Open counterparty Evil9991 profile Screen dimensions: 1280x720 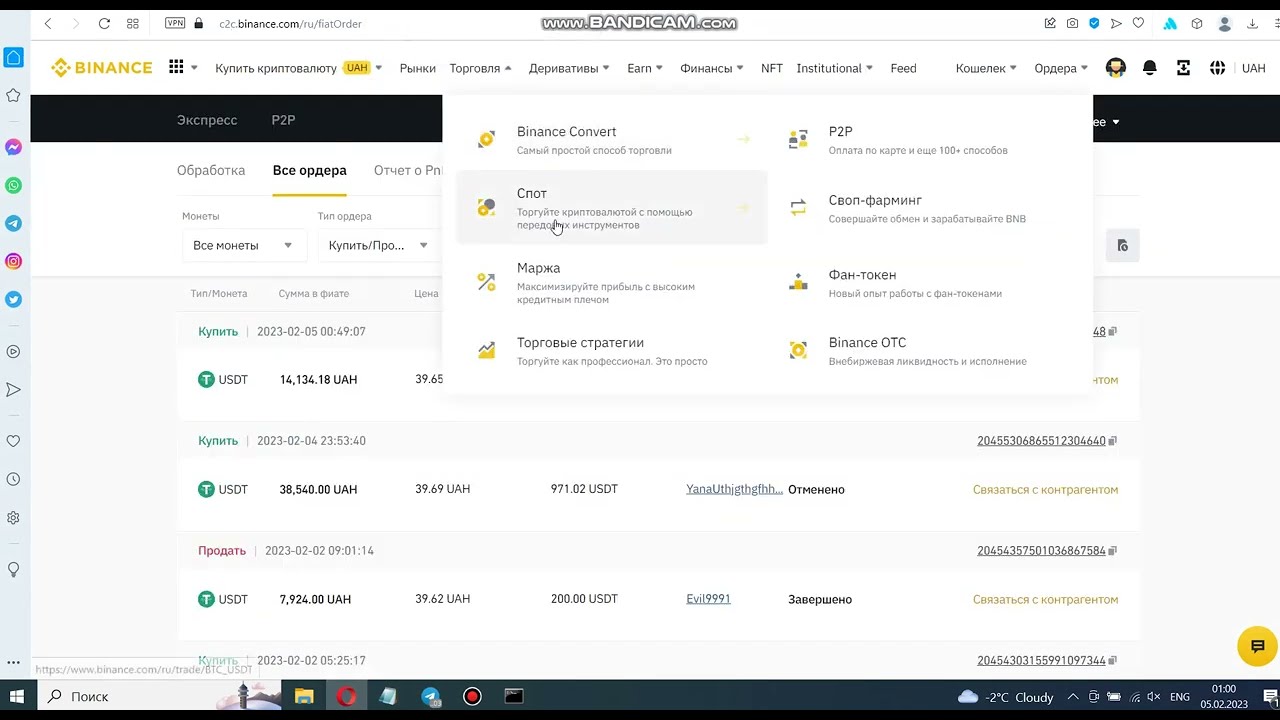pyautogui.click(x=708, y=599)
